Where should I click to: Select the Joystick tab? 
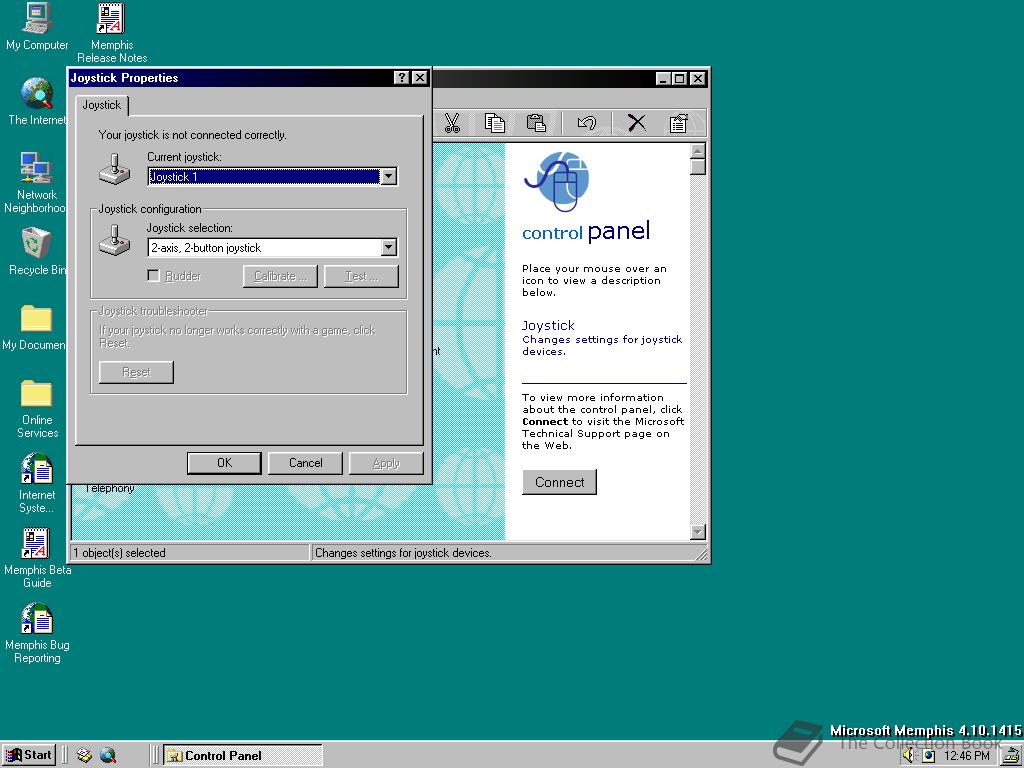[x=102, y=105]
